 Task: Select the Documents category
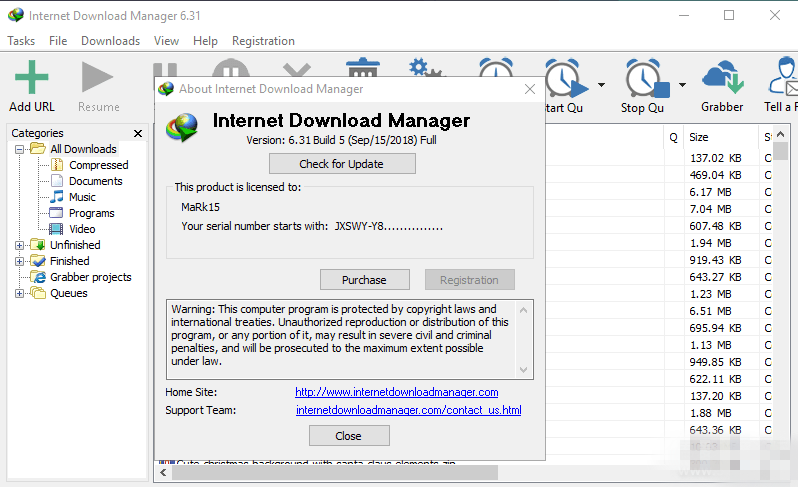[96, 181]
